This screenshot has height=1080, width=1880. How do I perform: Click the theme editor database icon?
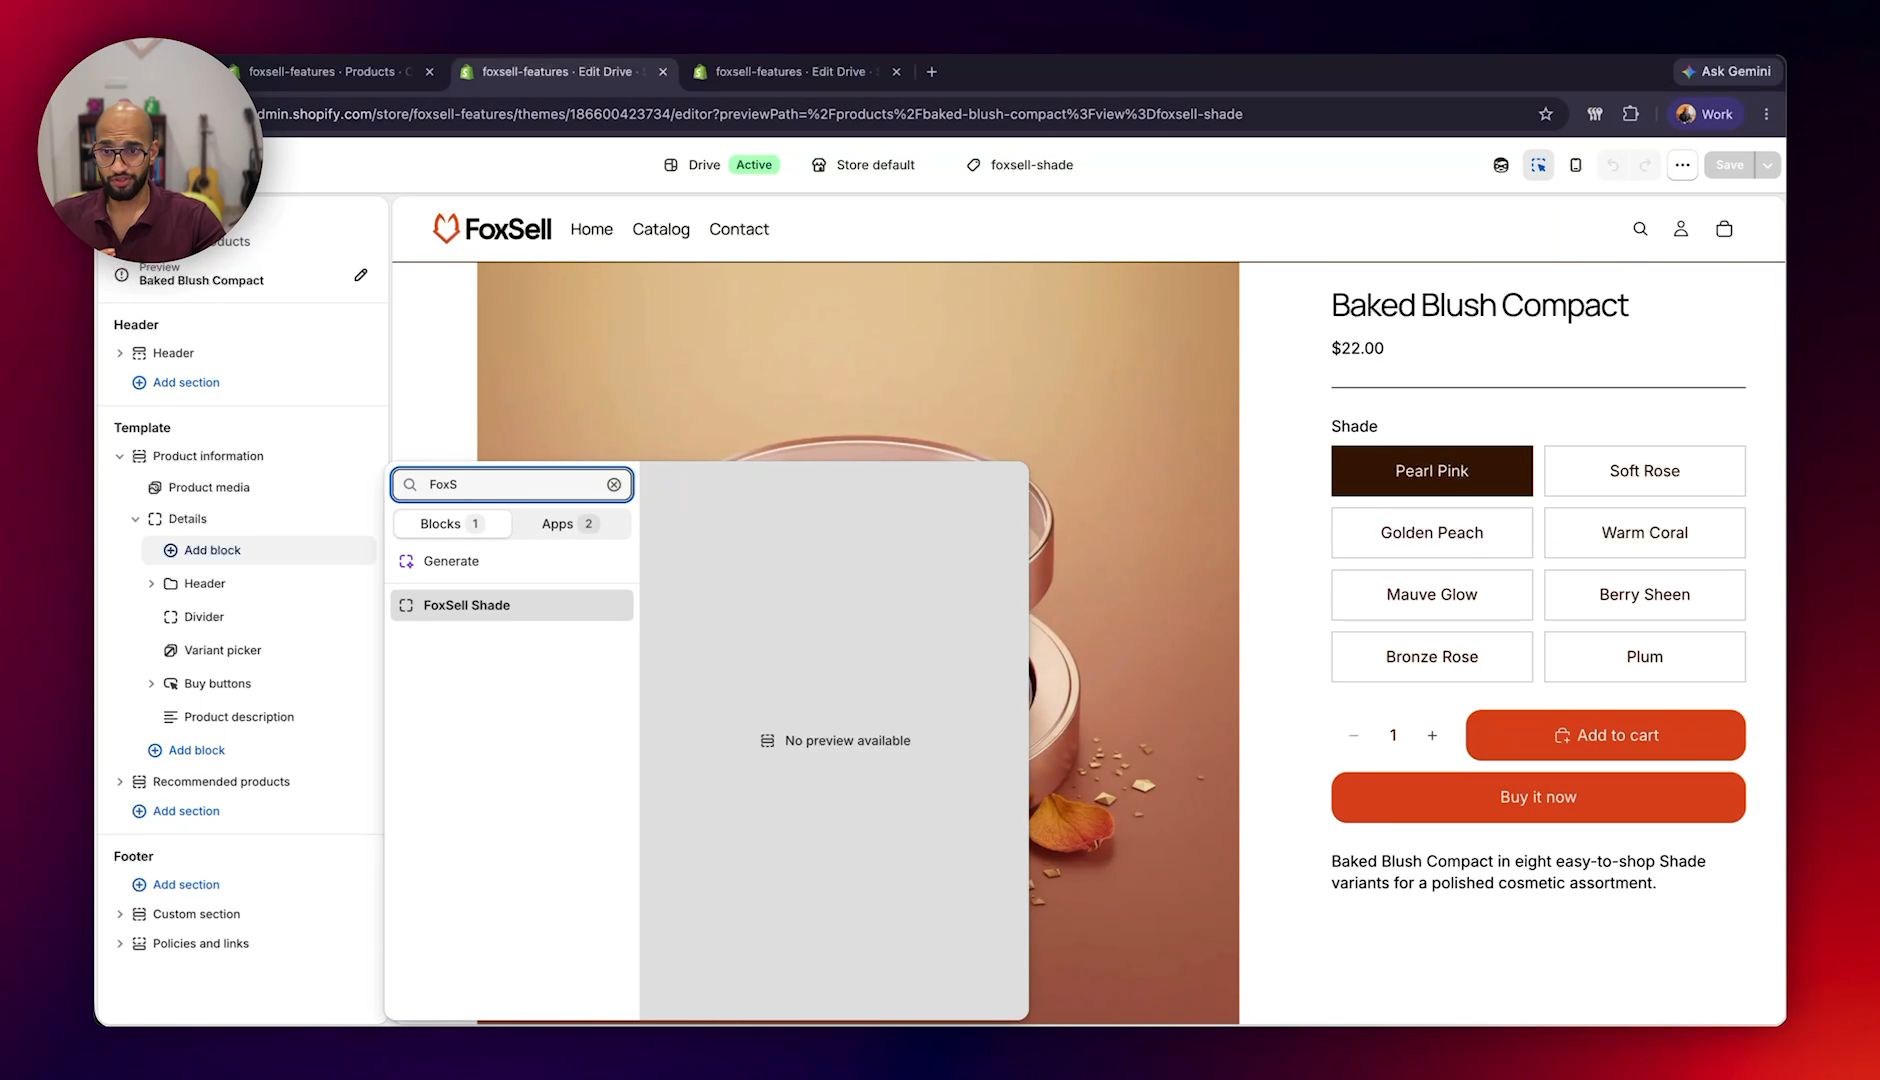(x=1501, y=165)
